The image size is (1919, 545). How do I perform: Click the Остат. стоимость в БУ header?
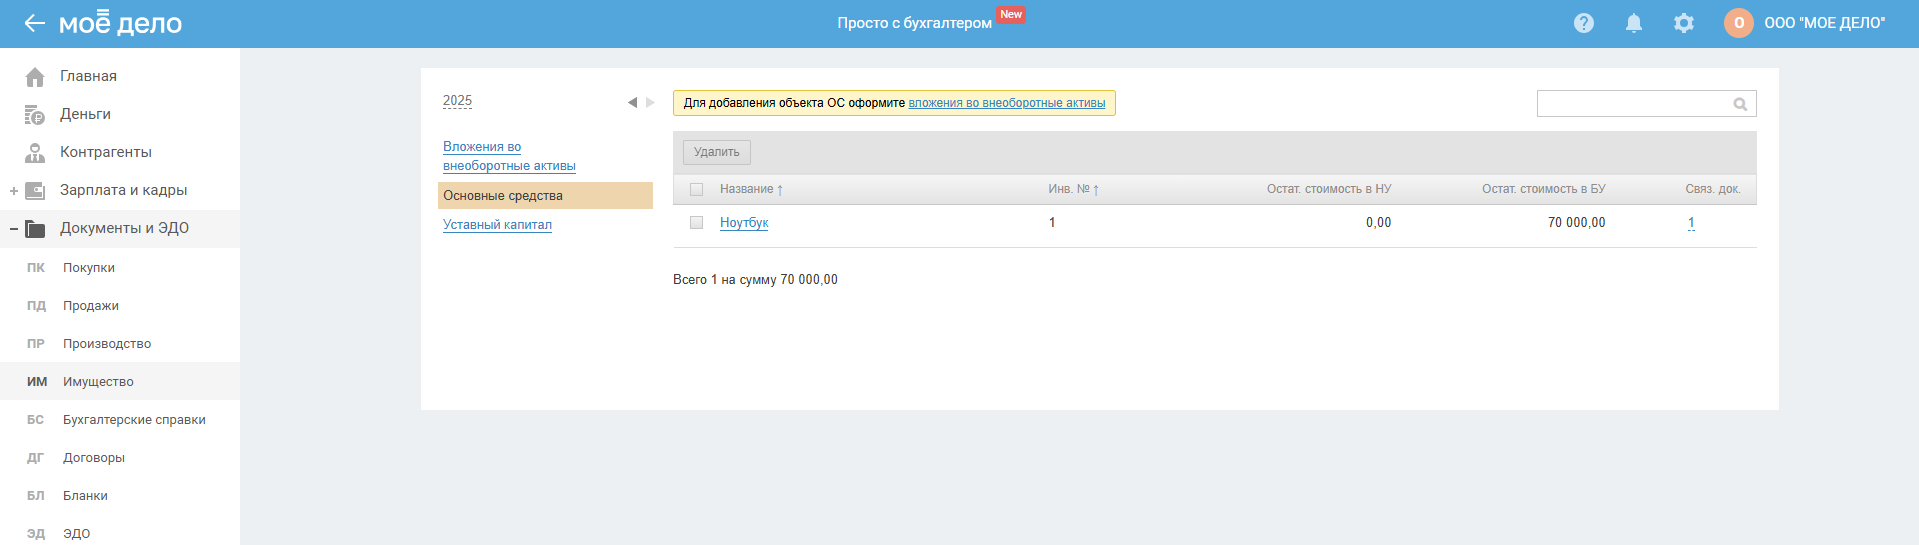tap(1544, 189)
